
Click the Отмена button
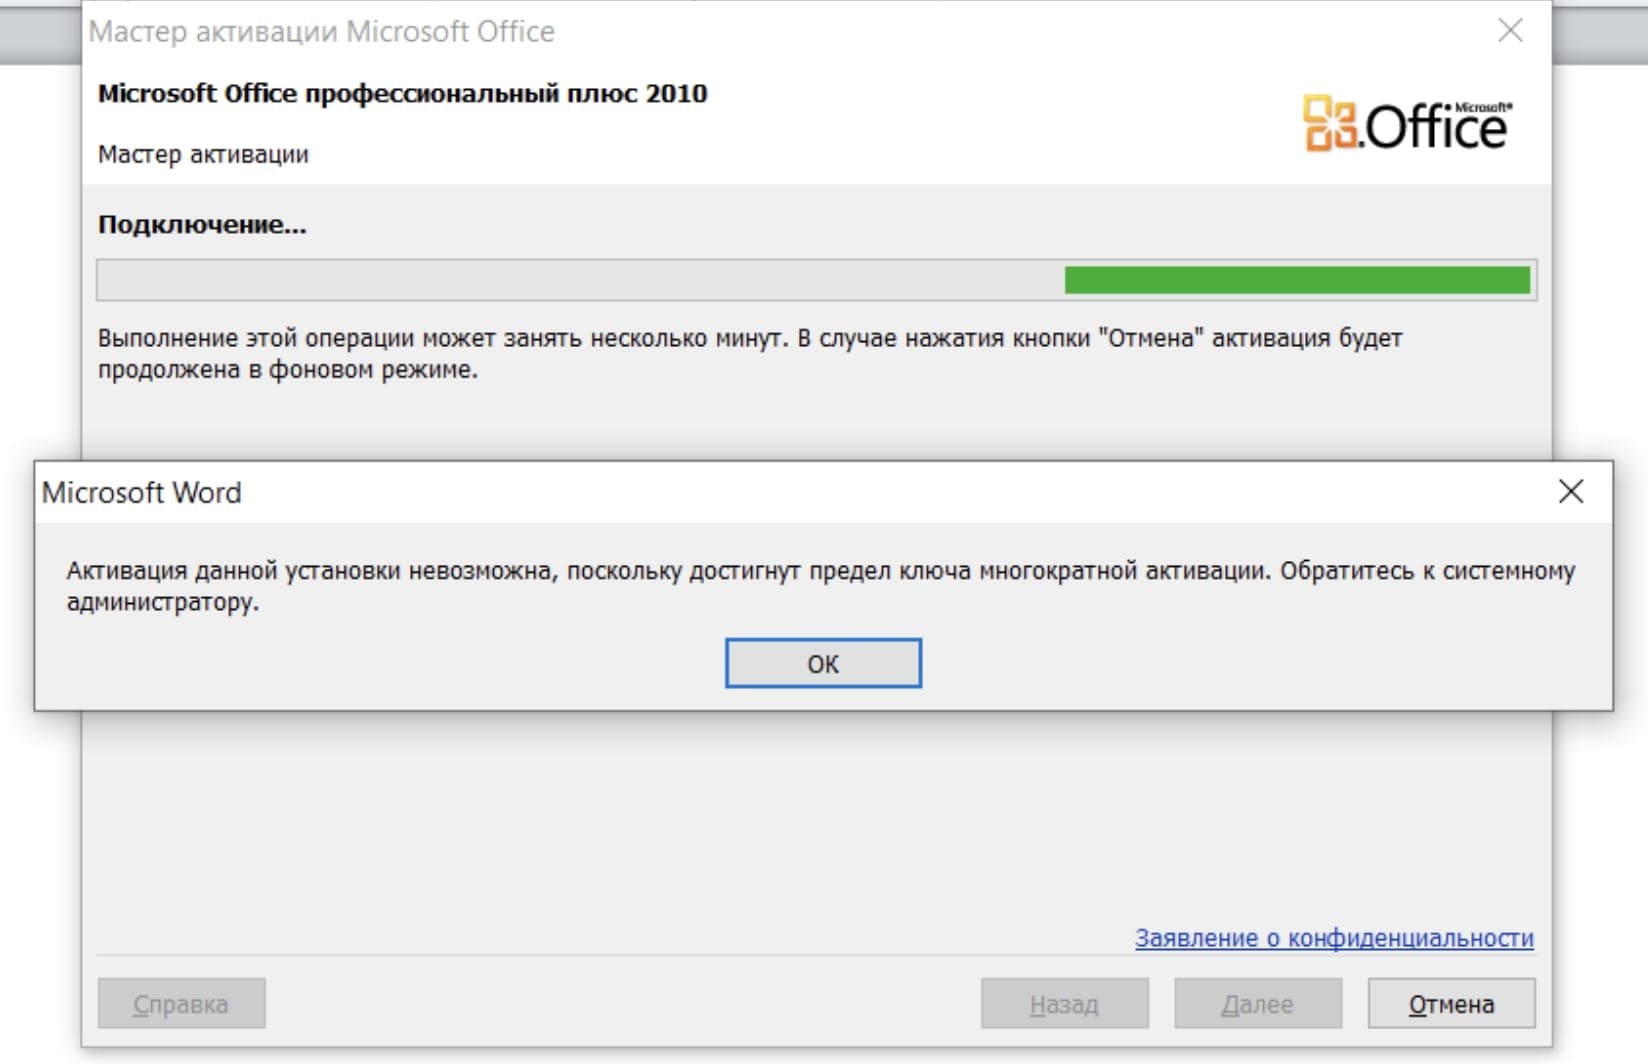[x=1451, y=1003]
